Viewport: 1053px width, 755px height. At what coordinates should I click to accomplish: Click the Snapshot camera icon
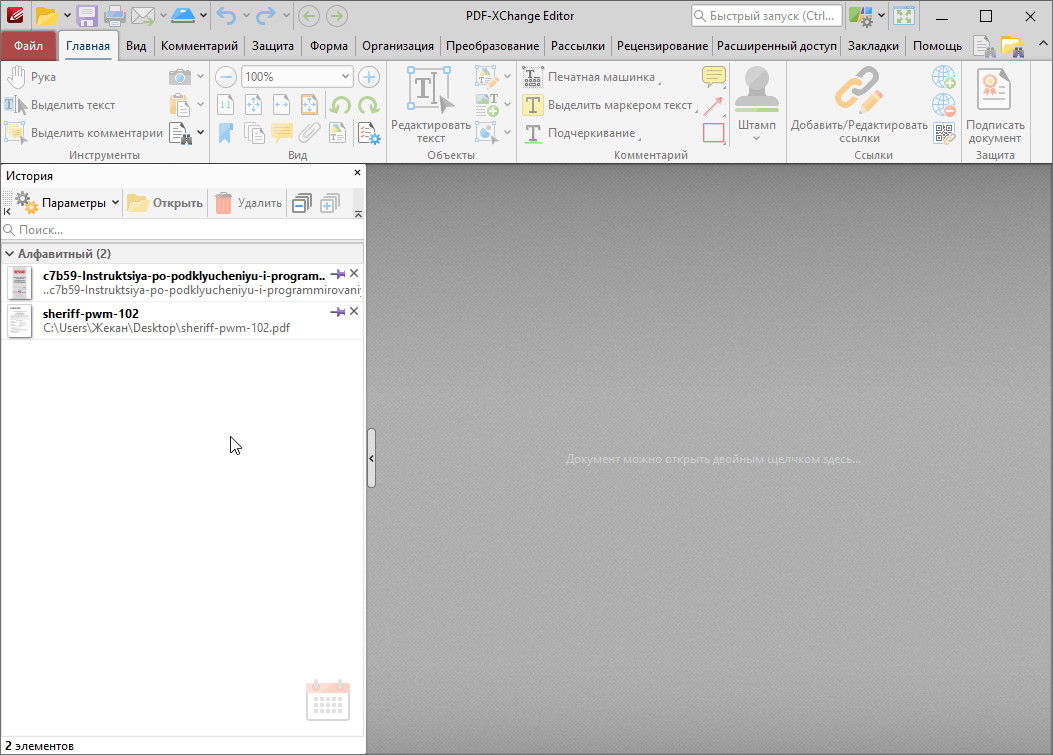point(179,77)
